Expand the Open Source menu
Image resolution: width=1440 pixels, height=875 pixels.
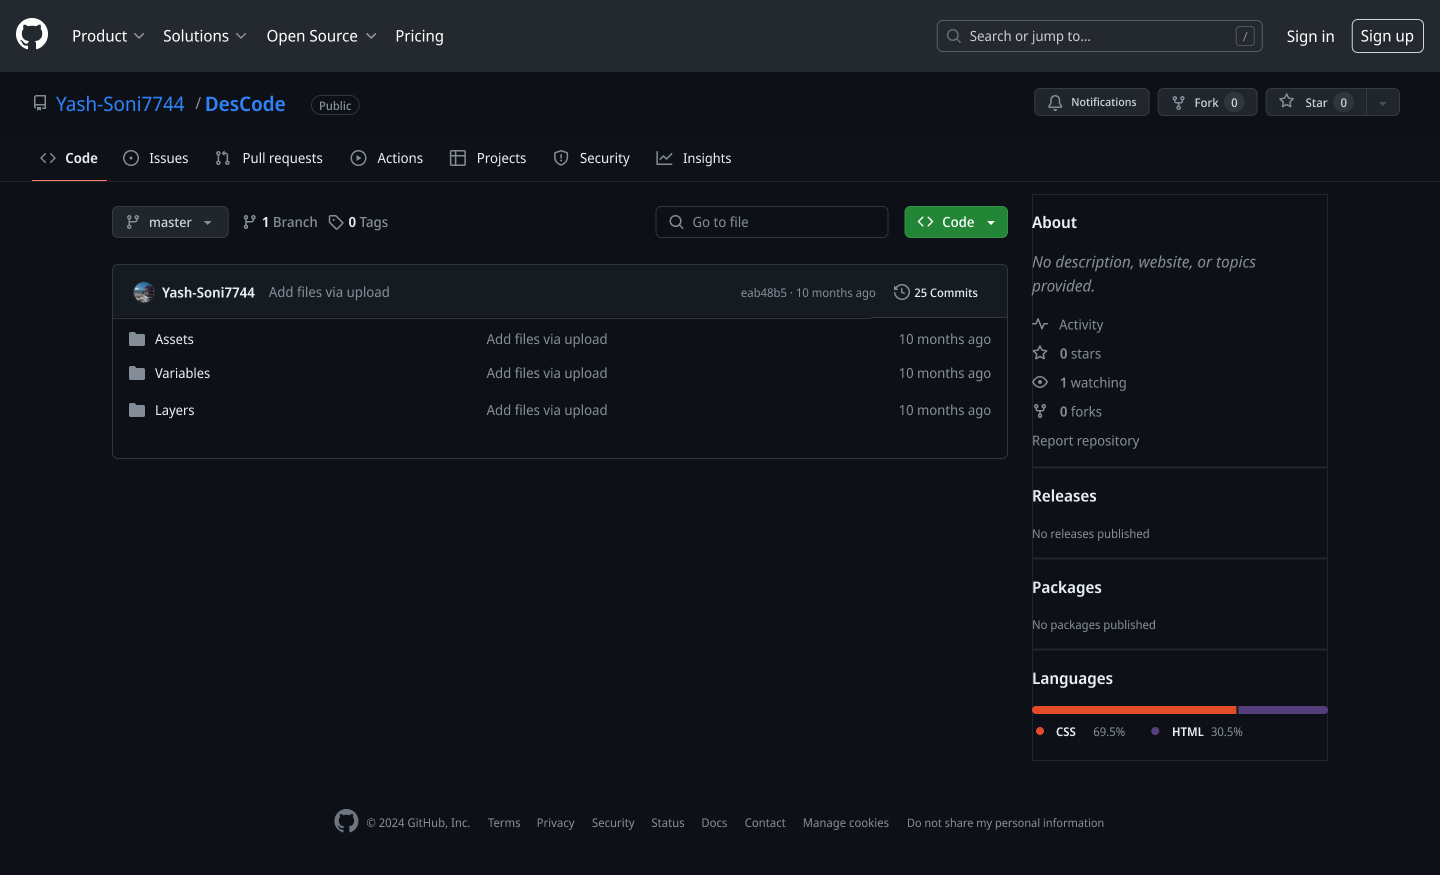pos(321,36)
